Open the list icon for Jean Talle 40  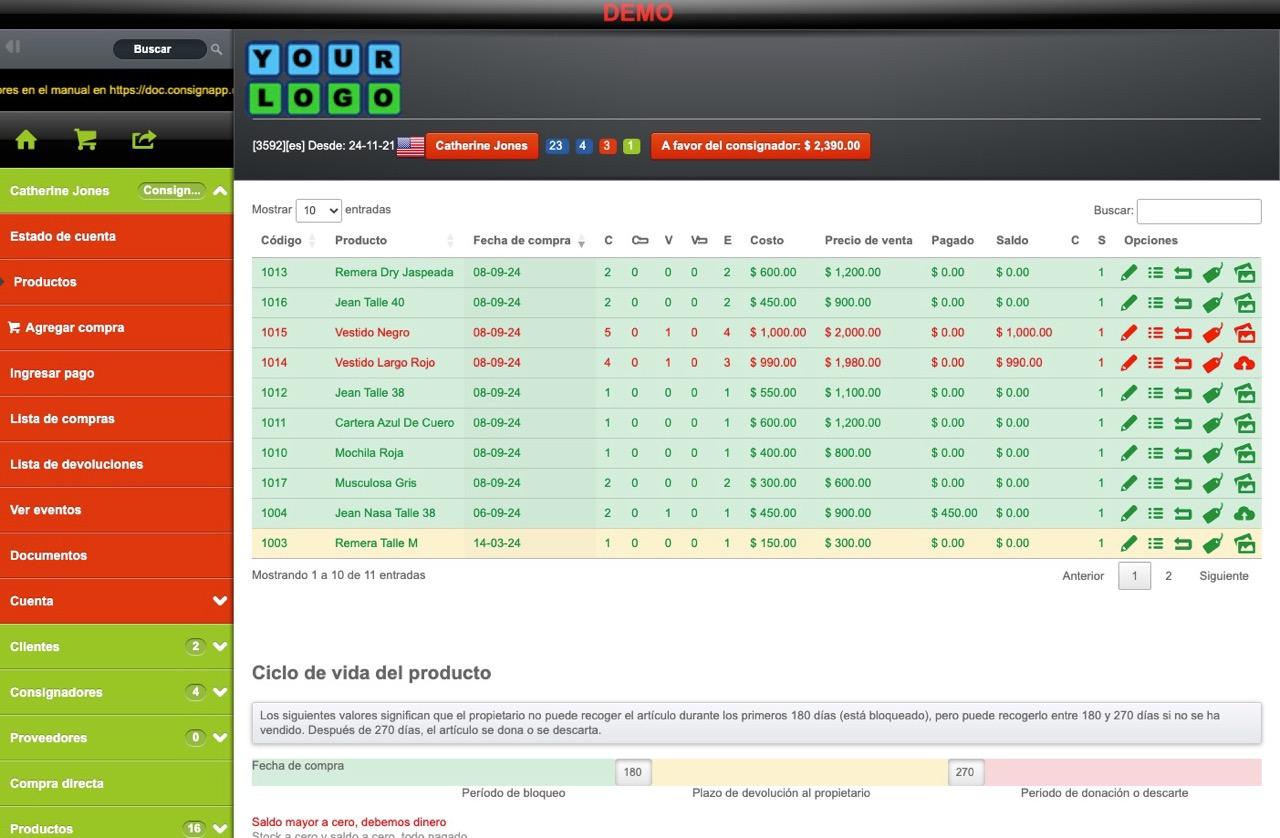[x=1155, y=302]
